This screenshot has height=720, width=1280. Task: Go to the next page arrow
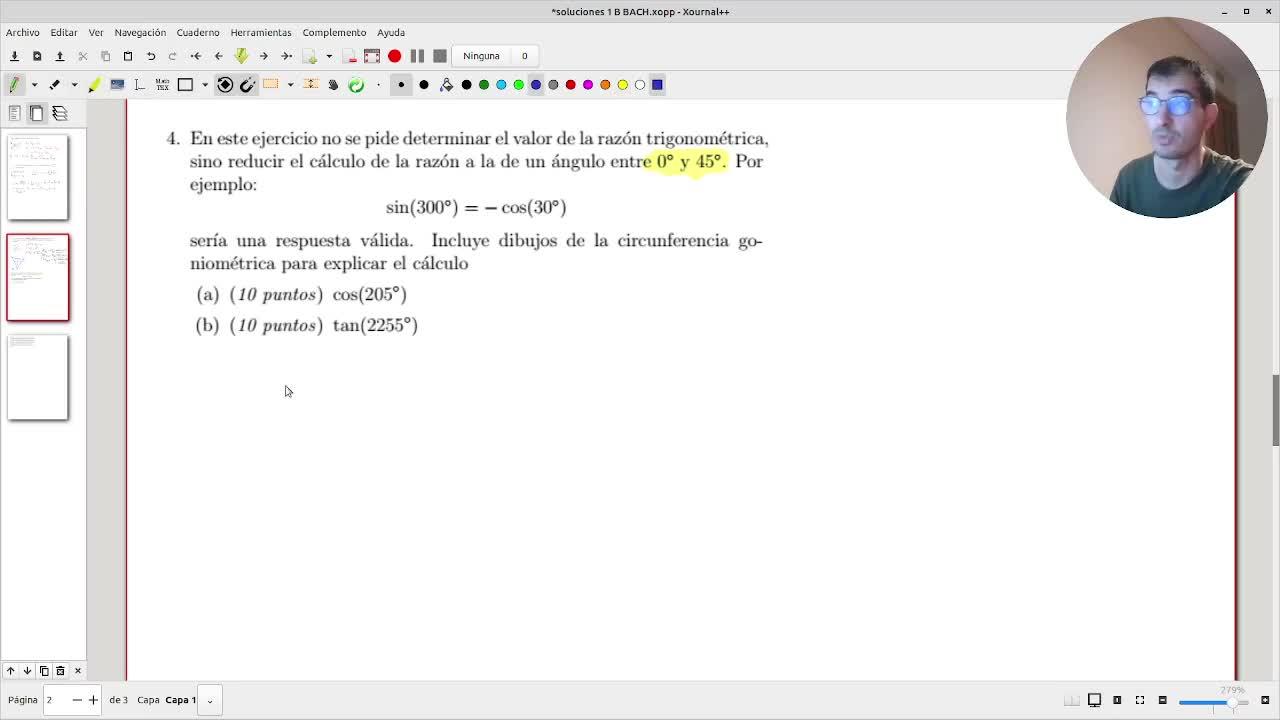[x=264, y=56]
